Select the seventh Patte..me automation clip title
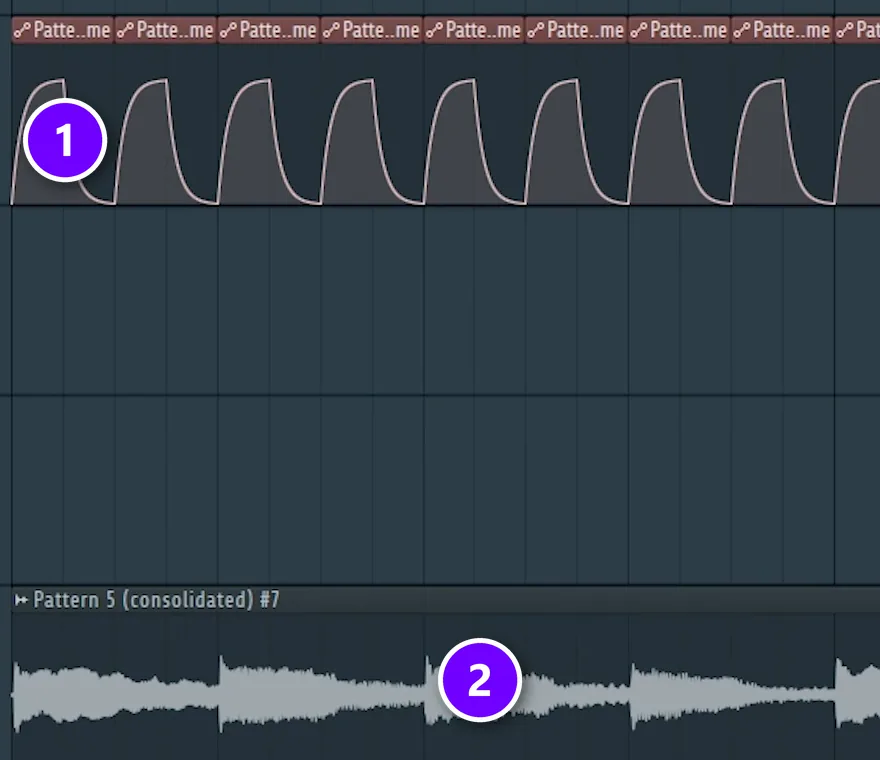This screenshot has width=880, height=760. (689, 30)
